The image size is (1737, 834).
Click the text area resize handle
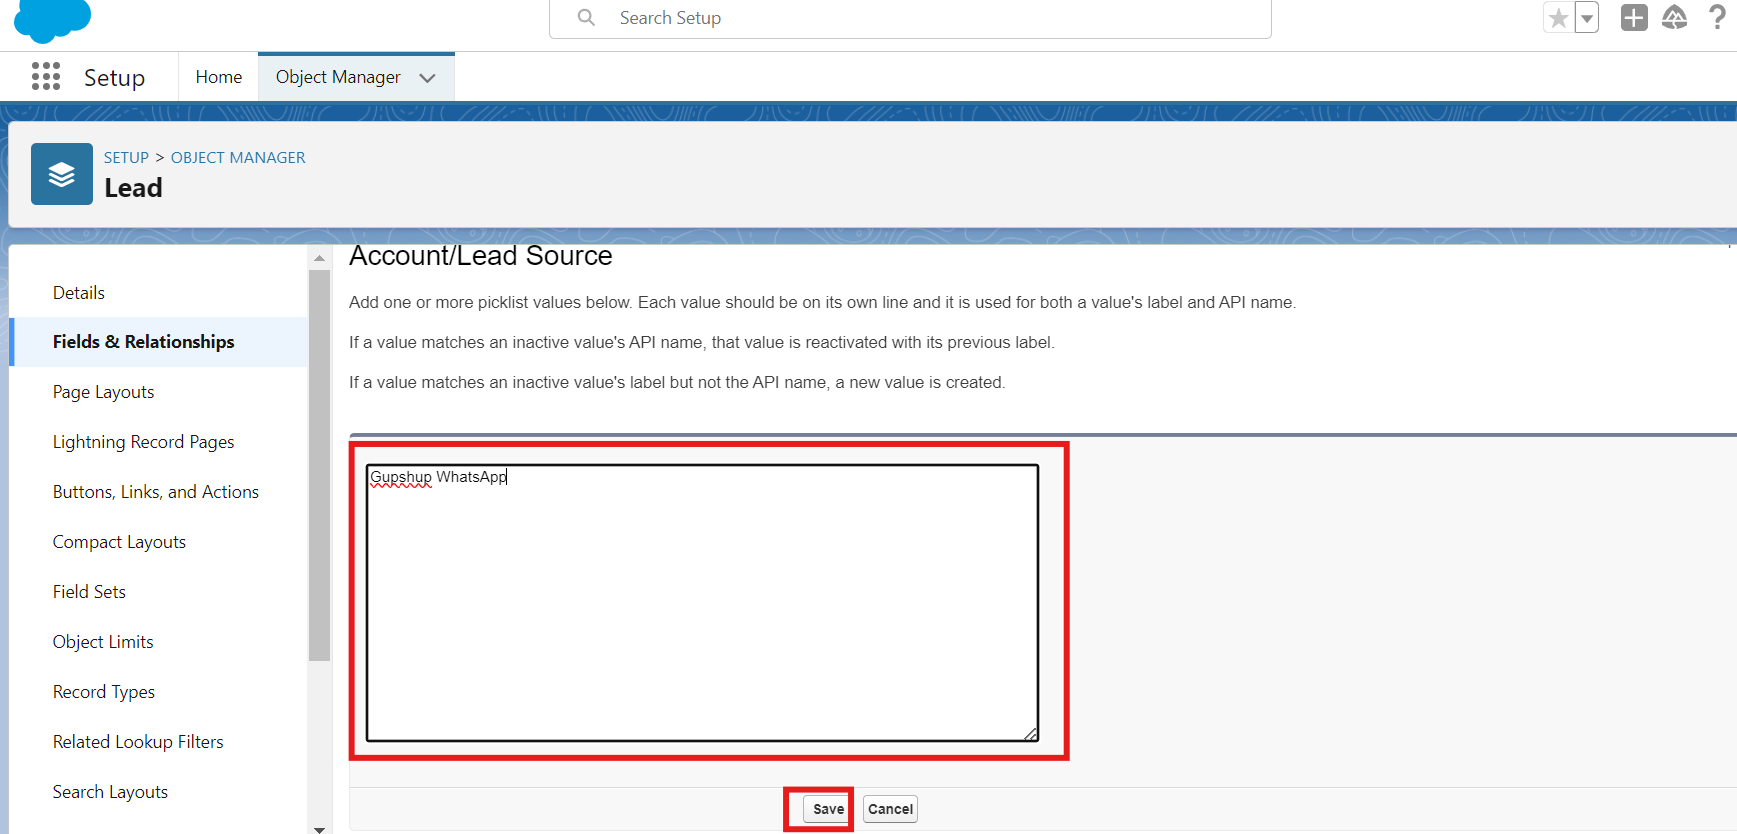1030,734
